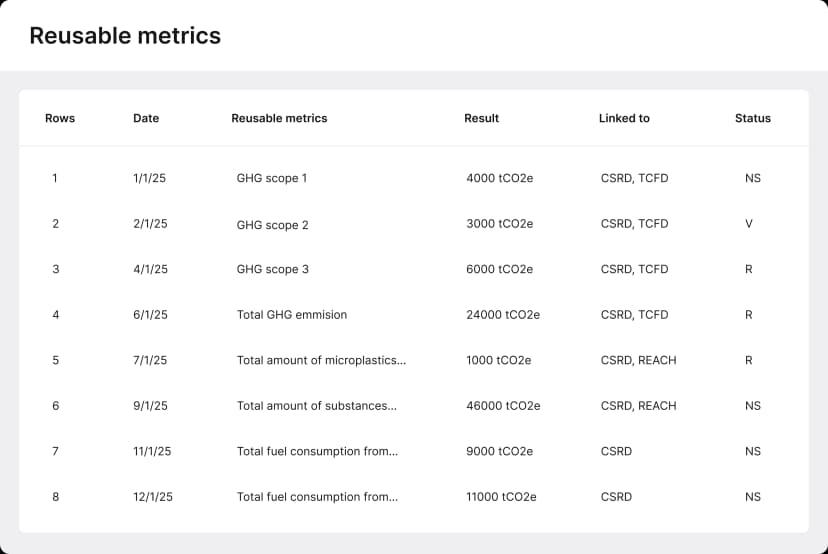The height and width of the screenshot is (554, 828).
Task: Click the Rows column header
Action: [x=60, y=118]
